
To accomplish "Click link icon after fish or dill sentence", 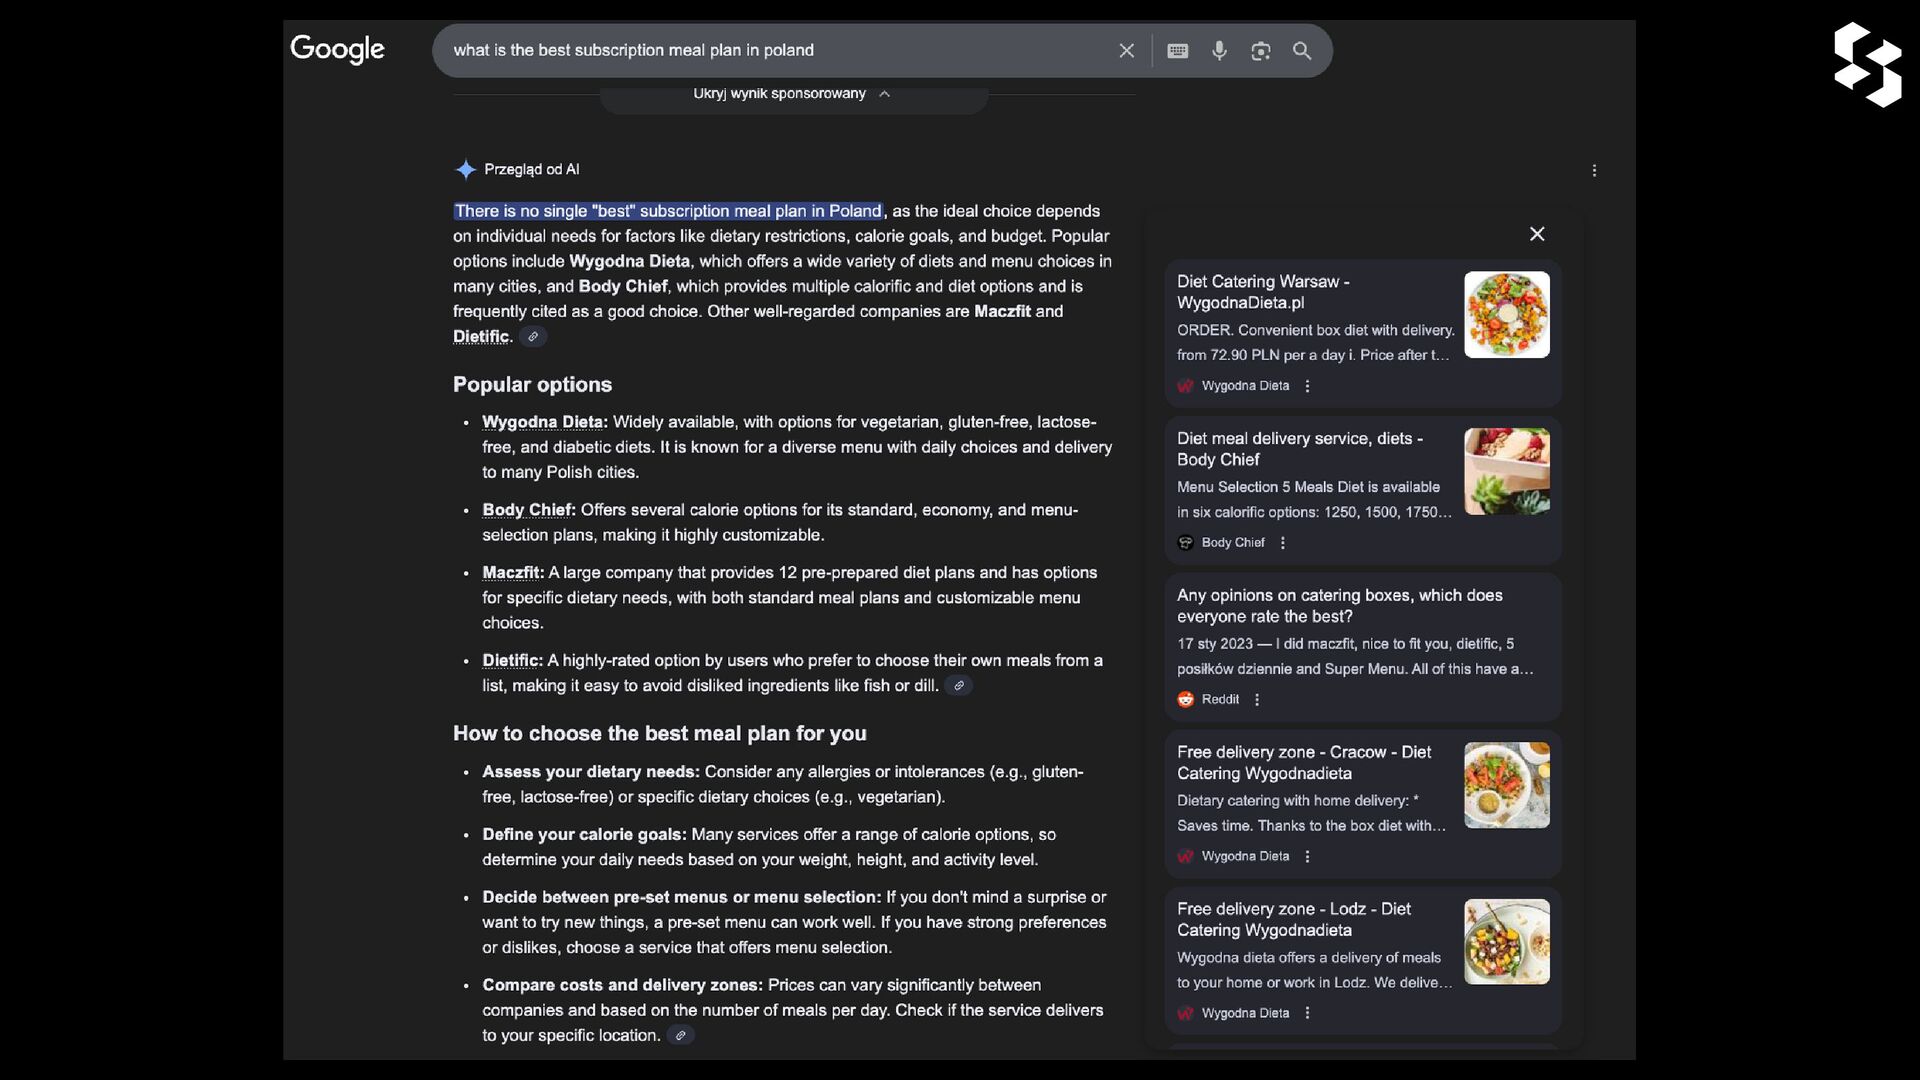I will tap(958, 686).
